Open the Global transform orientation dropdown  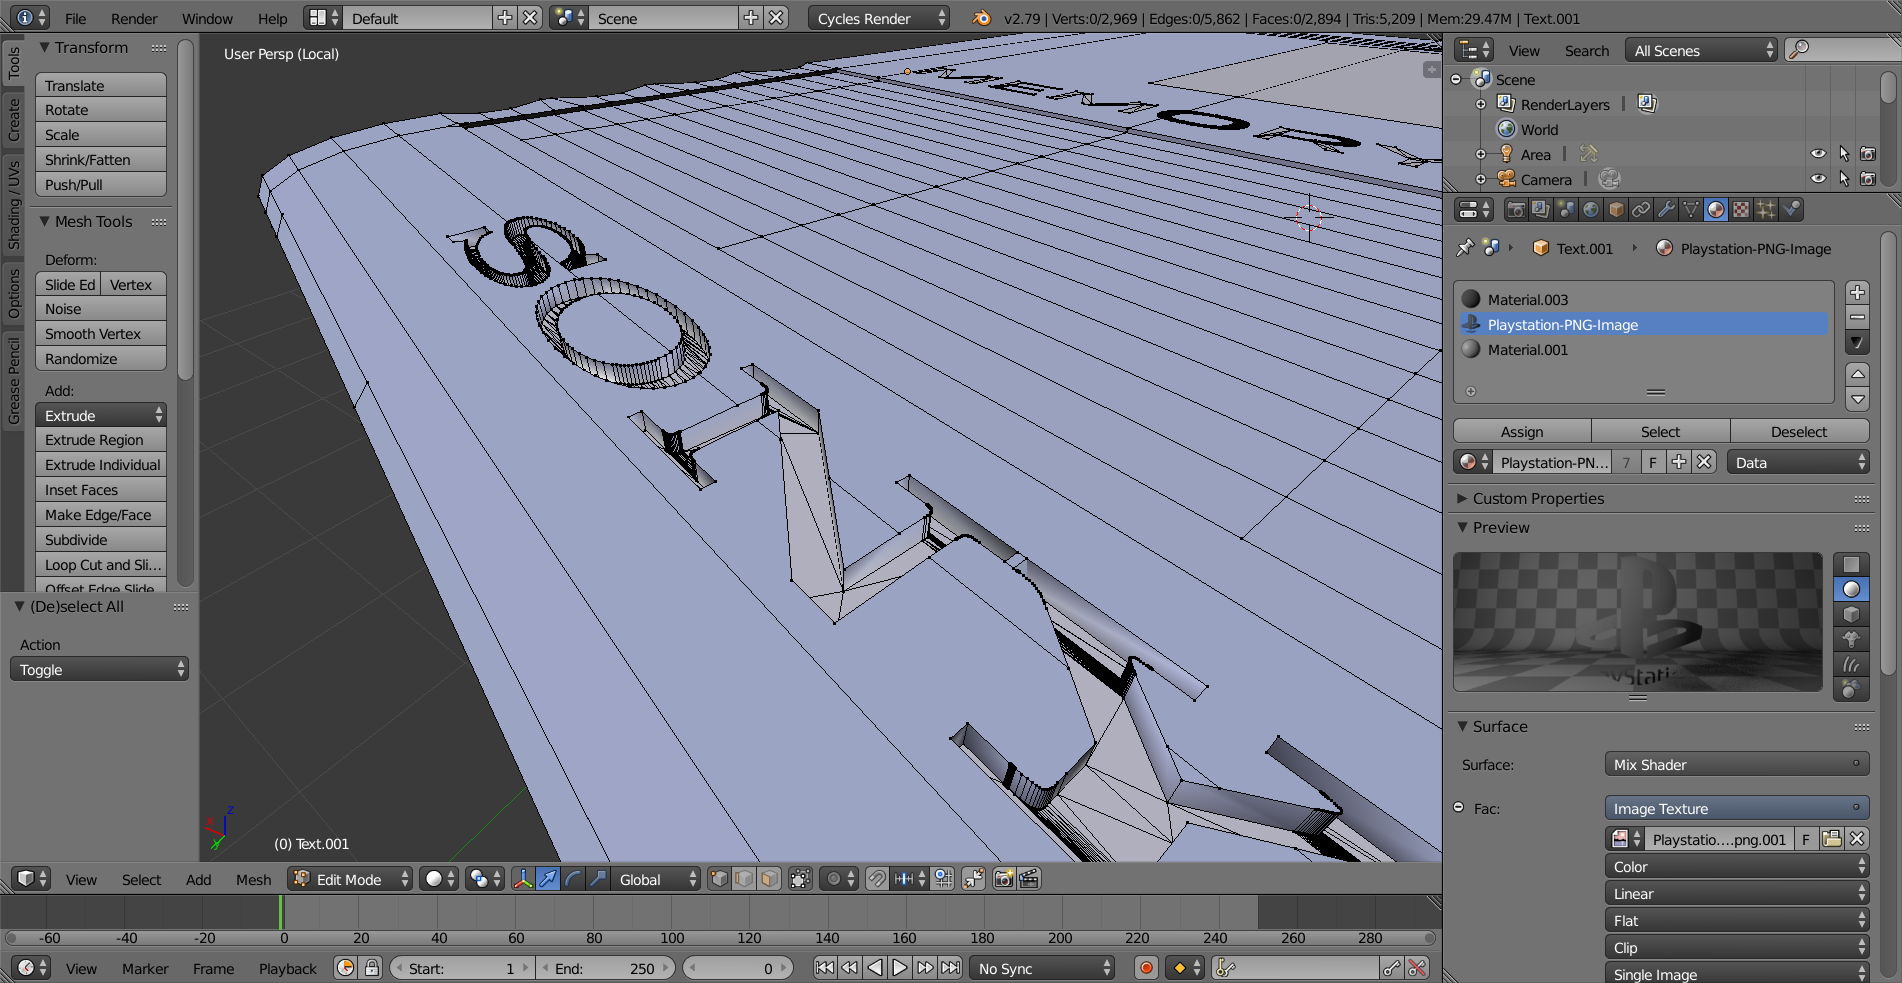pos(655,879)
